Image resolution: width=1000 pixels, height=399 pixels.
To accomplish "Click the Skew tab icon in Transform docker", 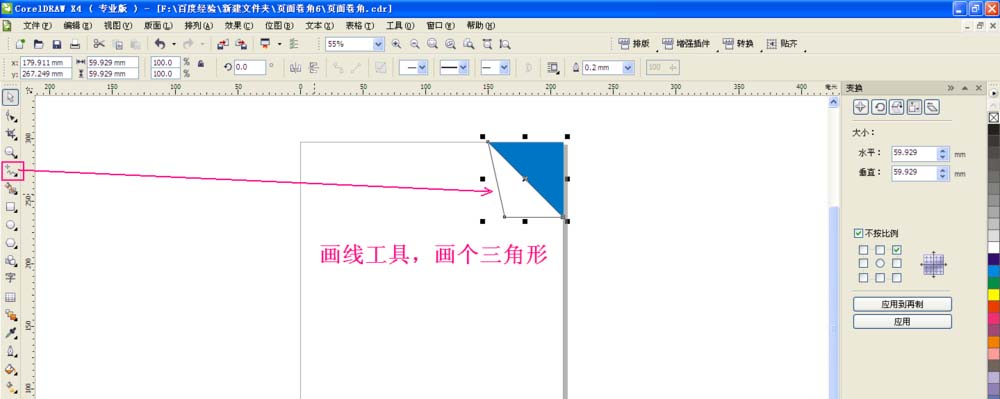I will tap(932, 107).
